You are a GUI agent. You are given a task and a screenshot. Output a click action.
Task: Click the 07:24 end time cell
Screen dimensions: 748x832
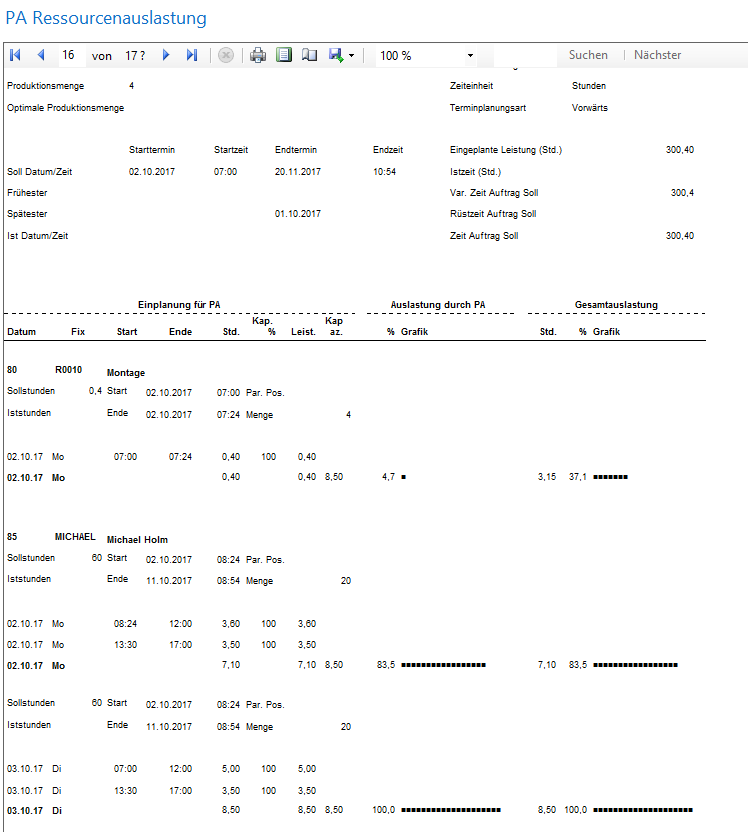180,457
